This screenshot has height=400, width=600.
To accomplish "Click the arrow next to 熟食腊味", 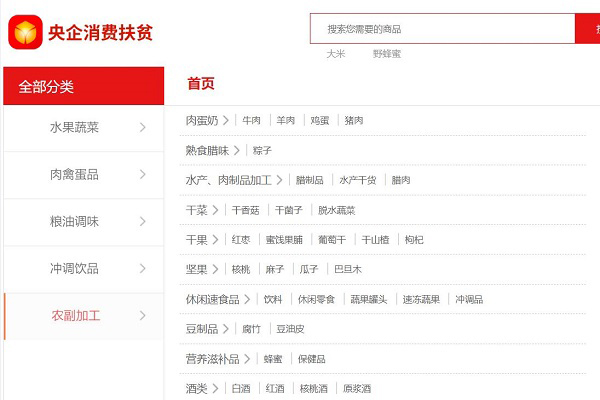I will [237, 150].
